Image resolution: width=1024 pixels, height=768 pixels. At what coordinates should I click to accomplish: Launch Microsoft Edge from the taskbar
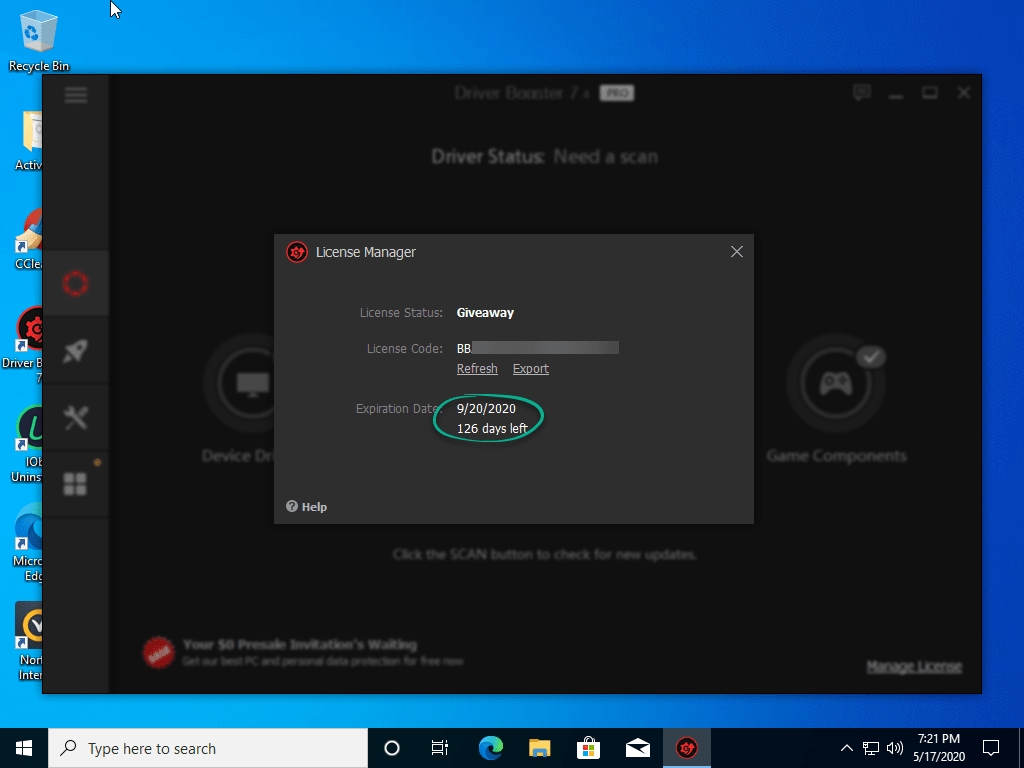tap(490, 748)
